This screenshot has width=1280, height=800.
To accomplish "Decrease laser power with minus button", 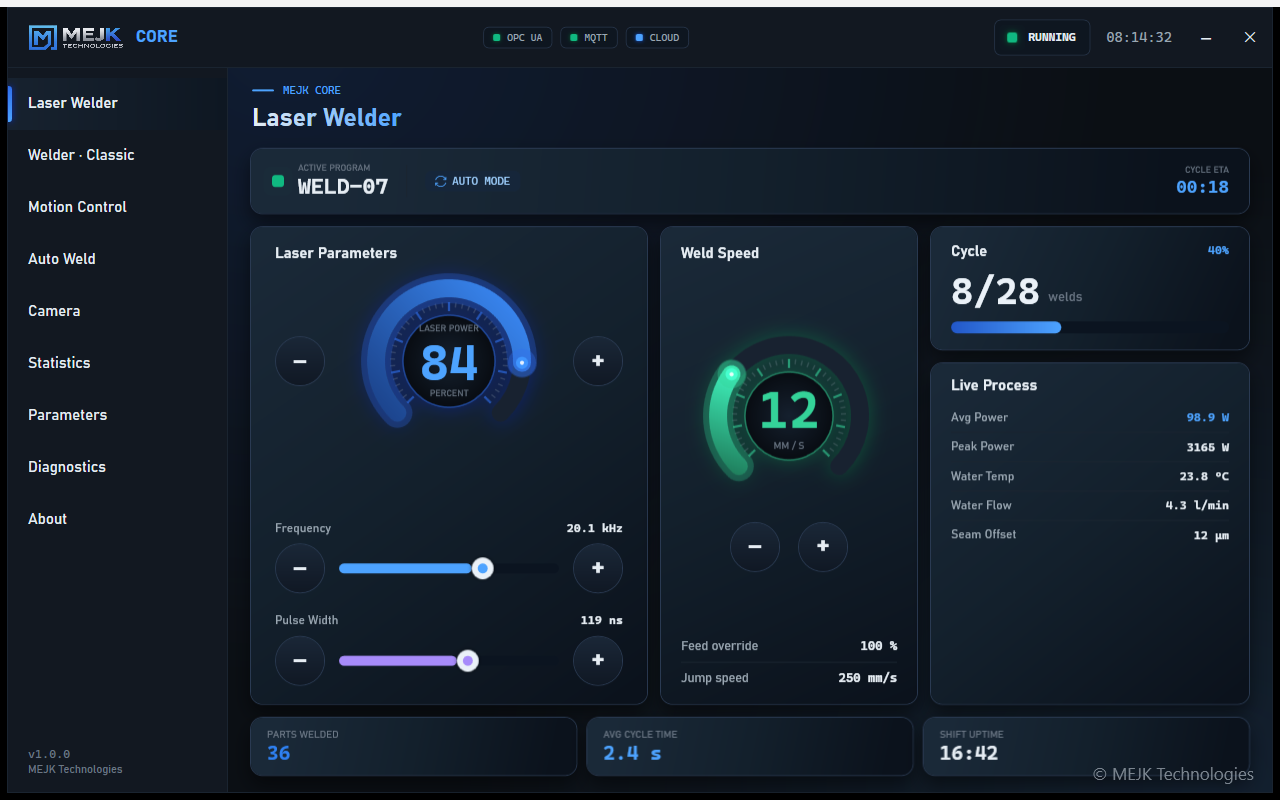I will tap(300, 361).
